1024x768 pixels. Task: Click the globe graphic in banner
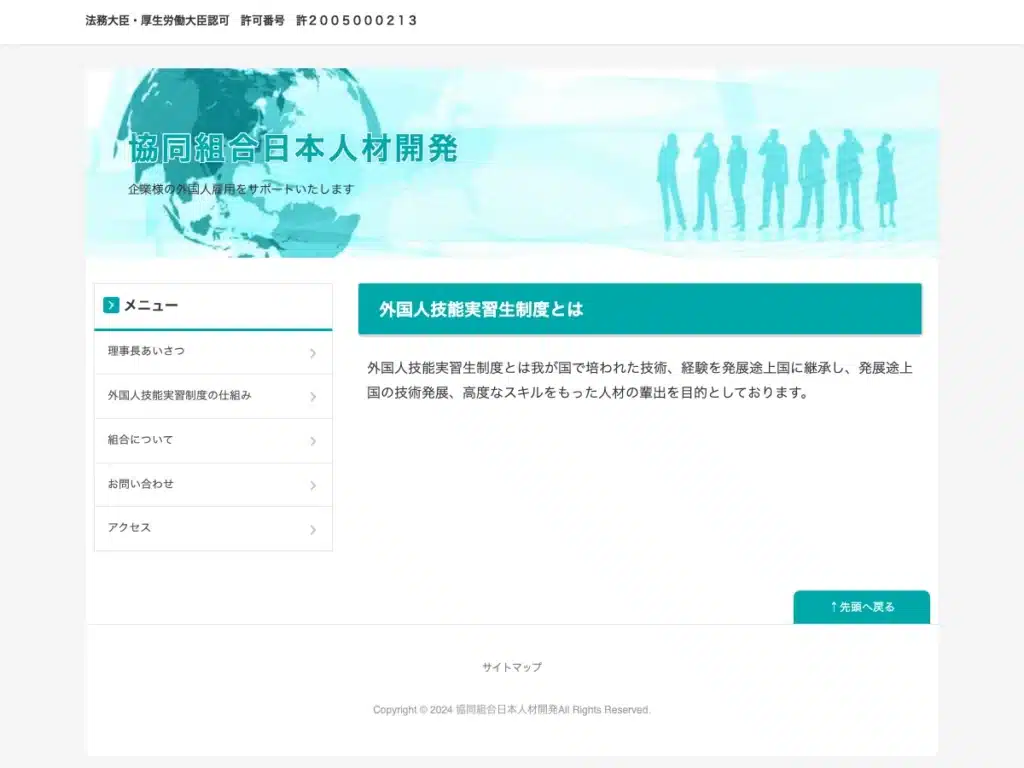[248, 163]
